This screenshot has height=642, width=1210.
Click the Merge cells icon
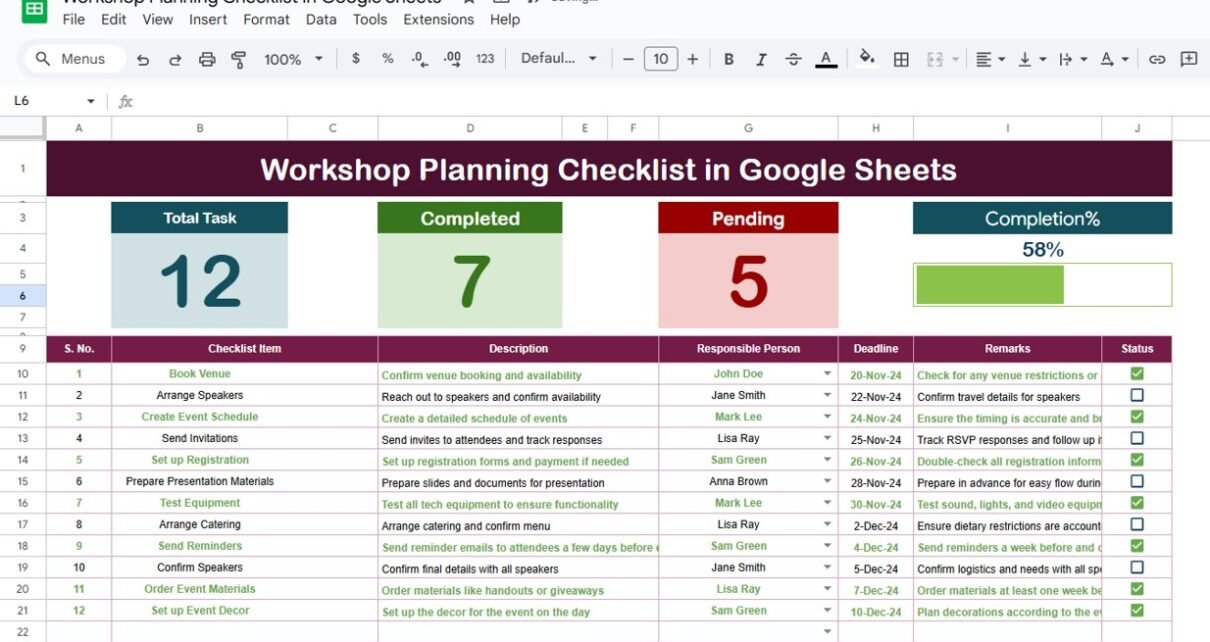point(934,59)
